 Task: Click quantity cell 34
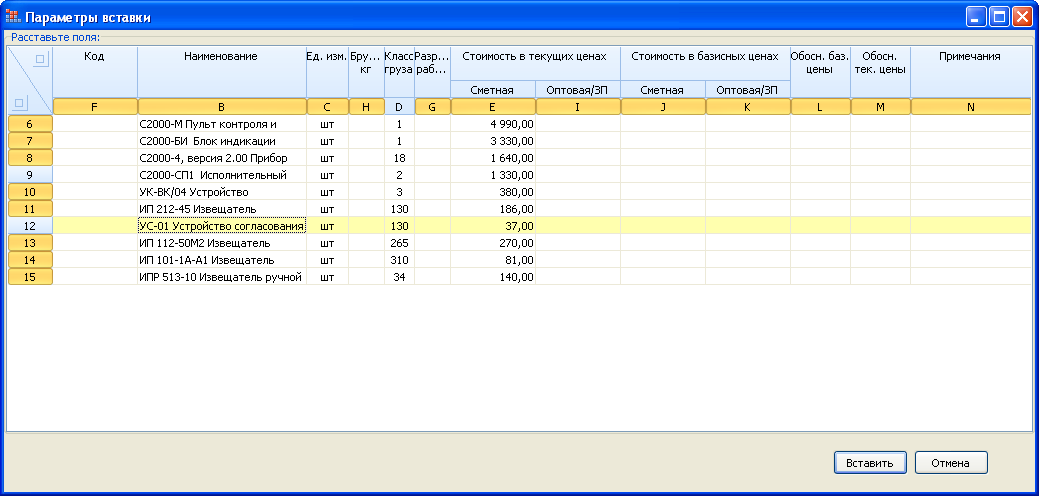point(400,277)
